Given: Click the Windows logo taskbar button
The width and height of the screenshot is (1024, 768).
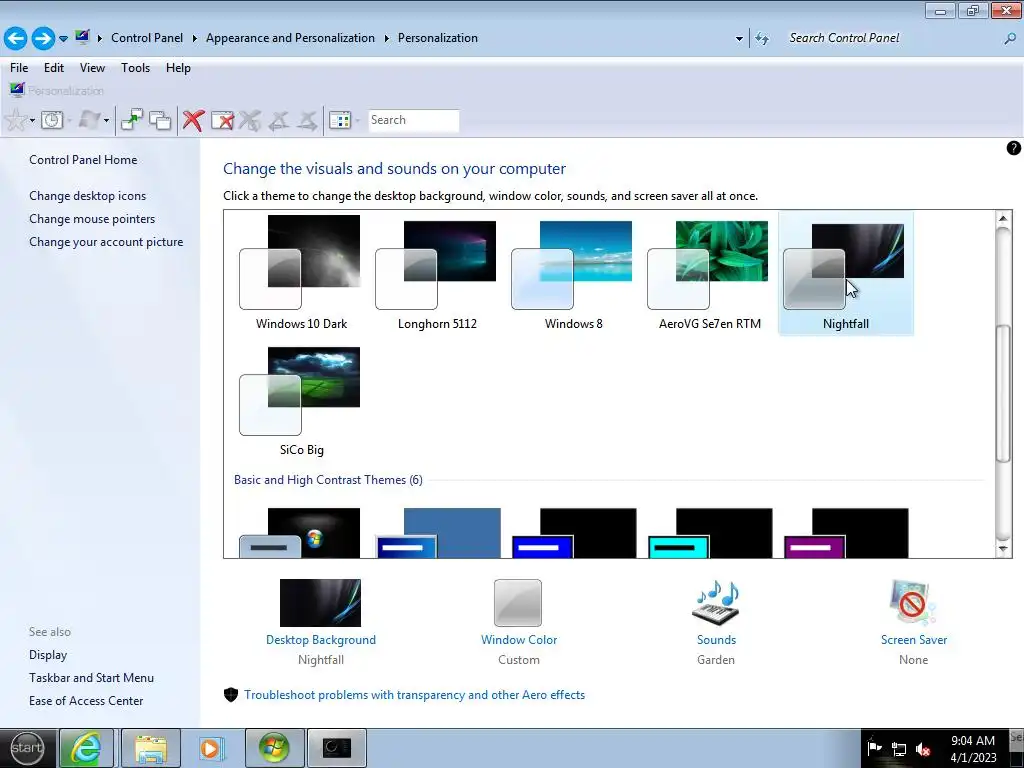Looking at the screenshot, I should pos(274,748).
